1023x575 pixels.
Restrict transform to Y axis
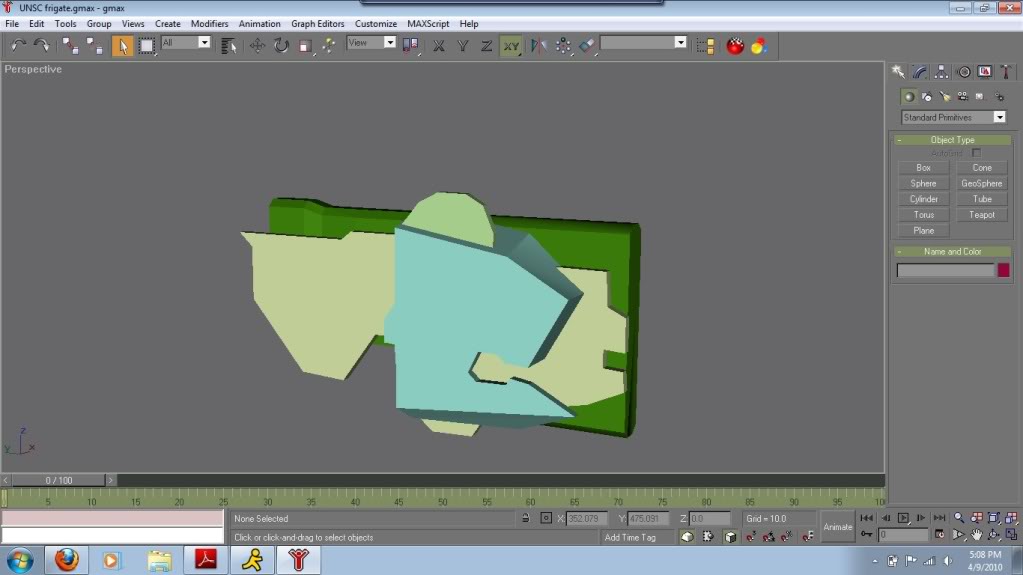tap(463, 46)
